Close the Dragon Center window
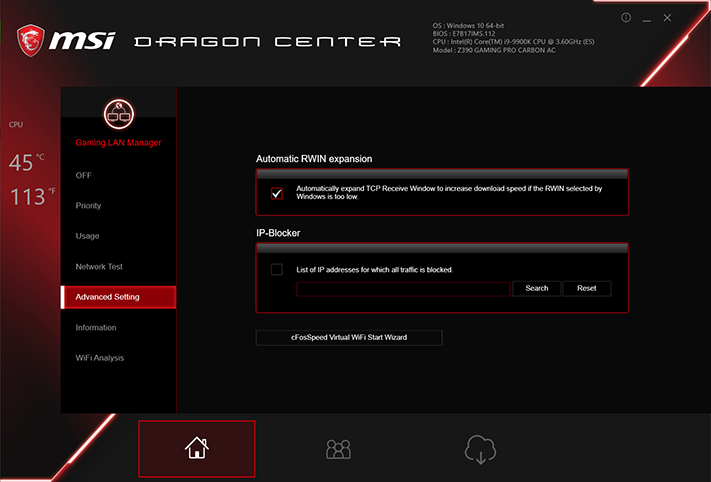This screenshot has height=482, width=711. click(x=667, y=18)
